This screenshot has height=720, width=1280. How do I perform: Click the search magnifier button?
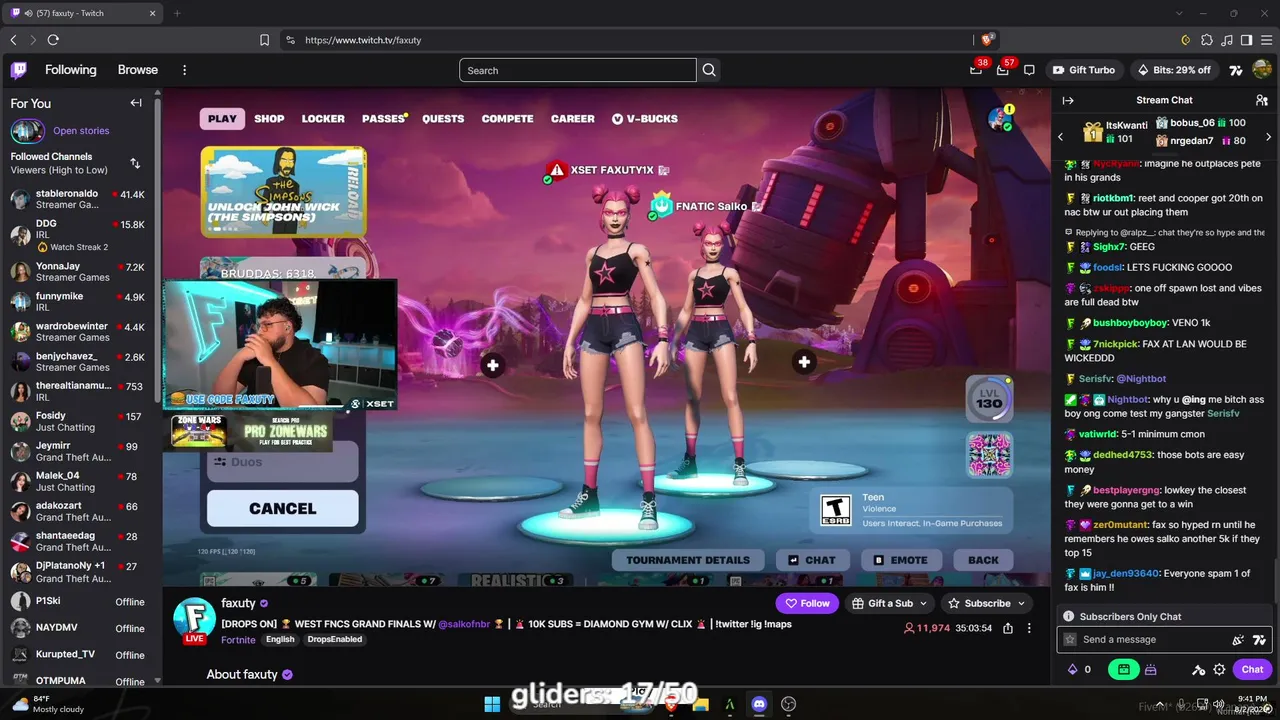pyautogui.click(x=709, y=70)
